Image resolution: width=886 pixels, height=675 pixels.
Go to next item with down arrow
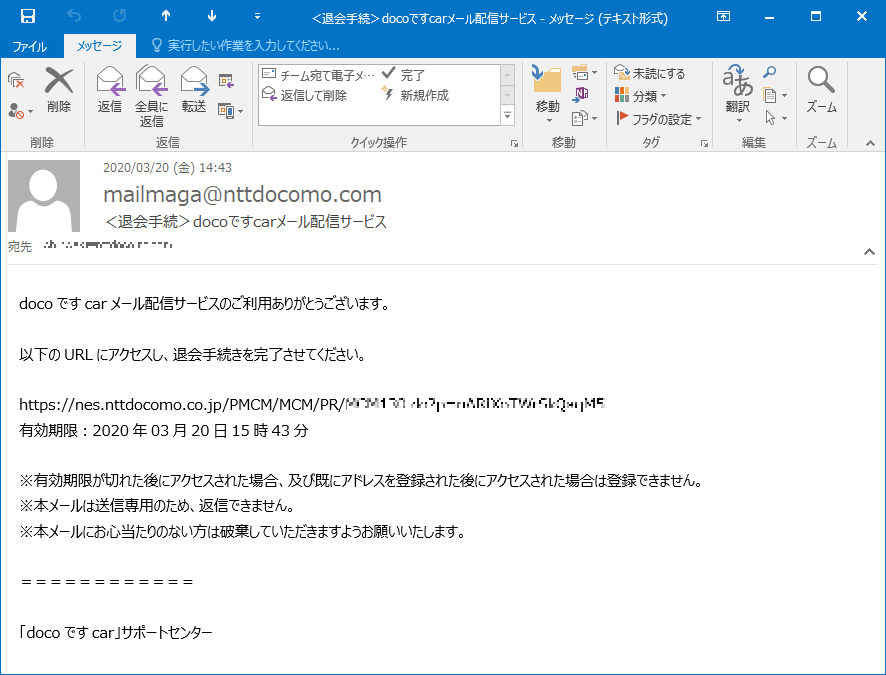tap(212, 16)
